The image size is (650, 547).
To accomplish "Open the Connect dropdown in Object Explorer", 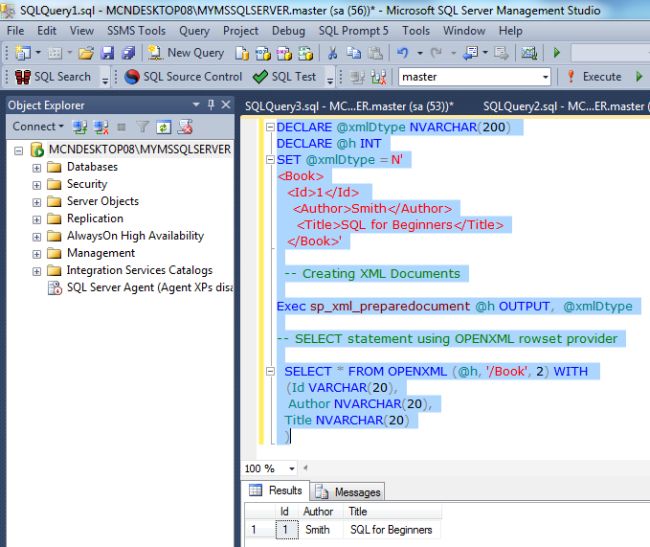I will tap(38, 126).
